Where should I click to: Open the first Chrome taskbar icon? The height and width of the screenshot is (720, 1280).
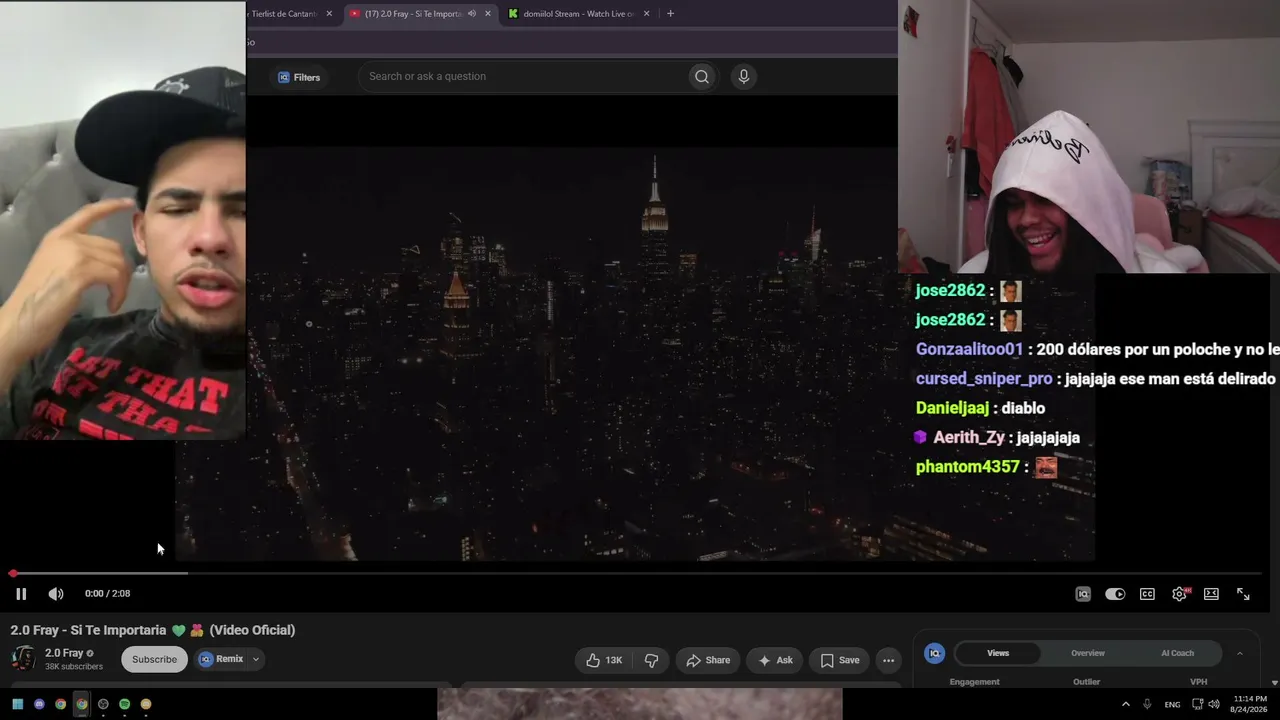point(61,704)
